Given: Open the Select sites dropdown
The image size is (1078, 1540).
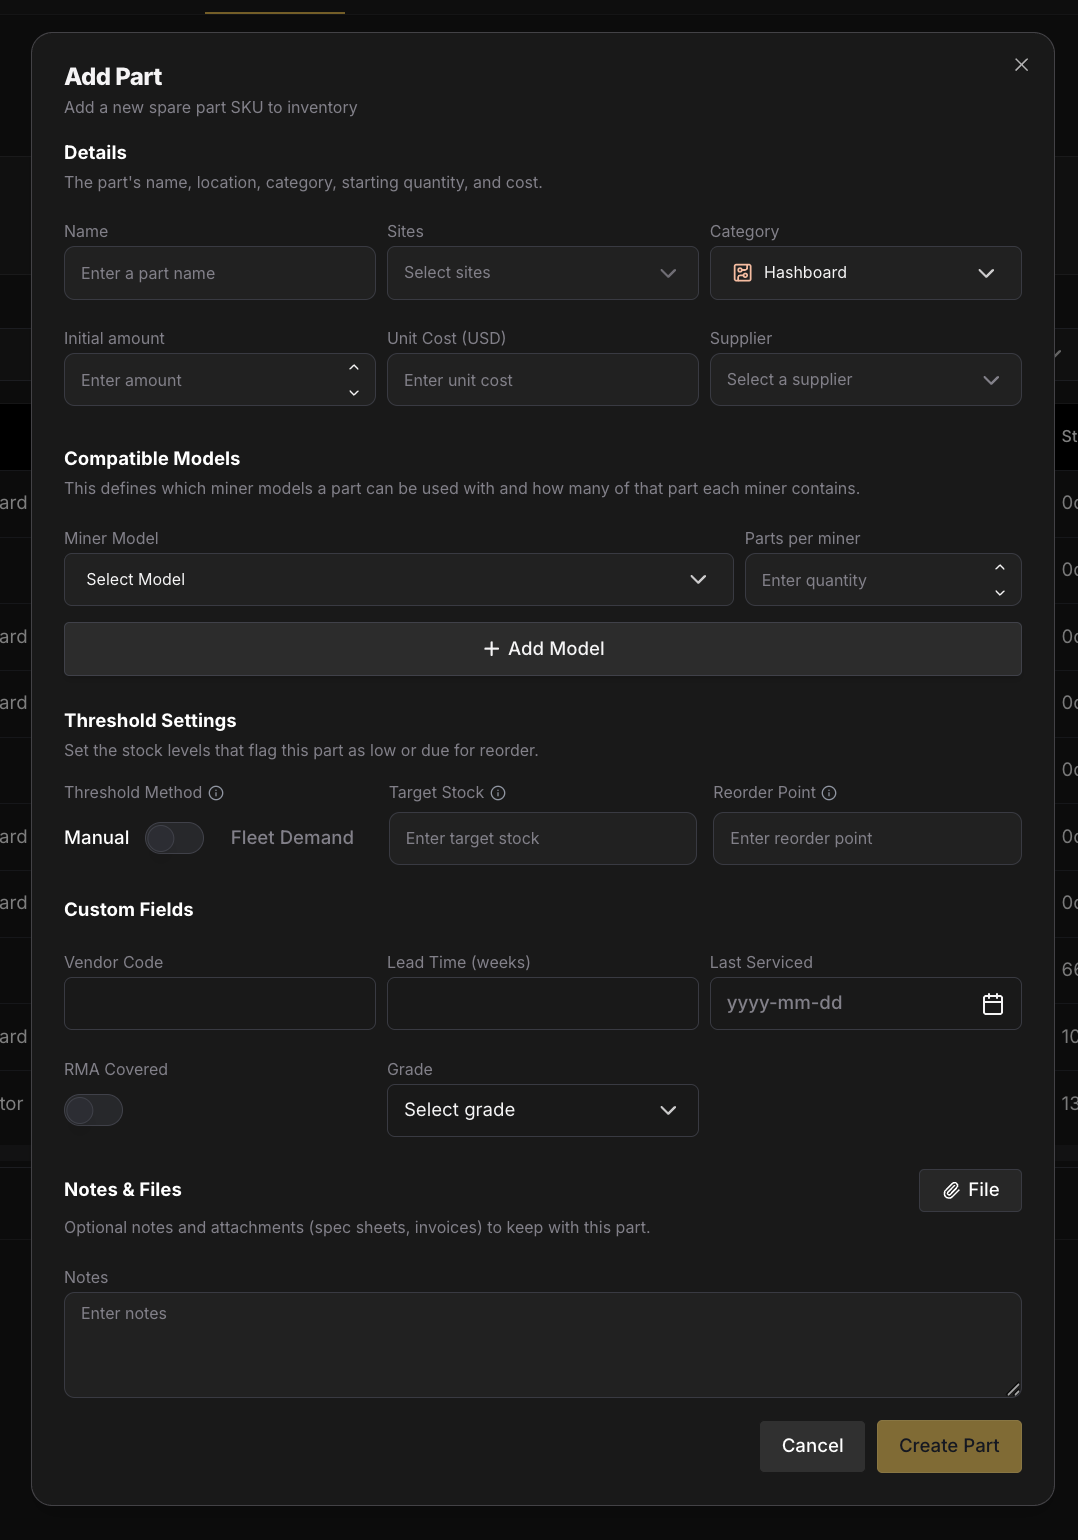Looking at the screenshot, I should tap(543, 273).
